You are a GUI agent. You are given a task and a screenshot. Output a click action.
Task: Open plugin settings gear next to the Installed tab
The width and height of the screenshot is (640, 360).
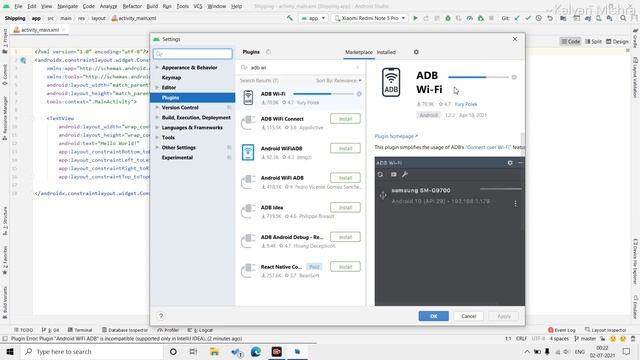pyautogui.click(x=416, y=52)
